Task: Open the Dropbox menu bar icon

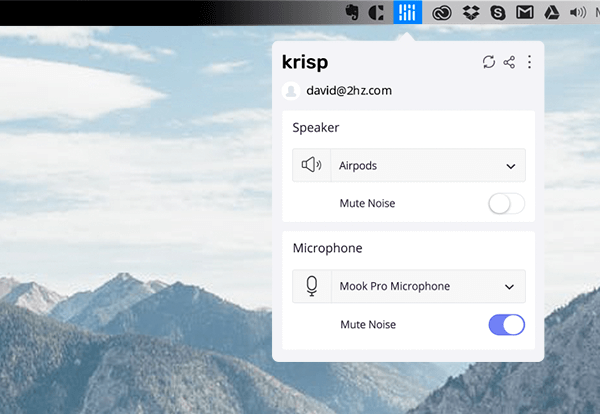Action: click(x=471, y=13)
